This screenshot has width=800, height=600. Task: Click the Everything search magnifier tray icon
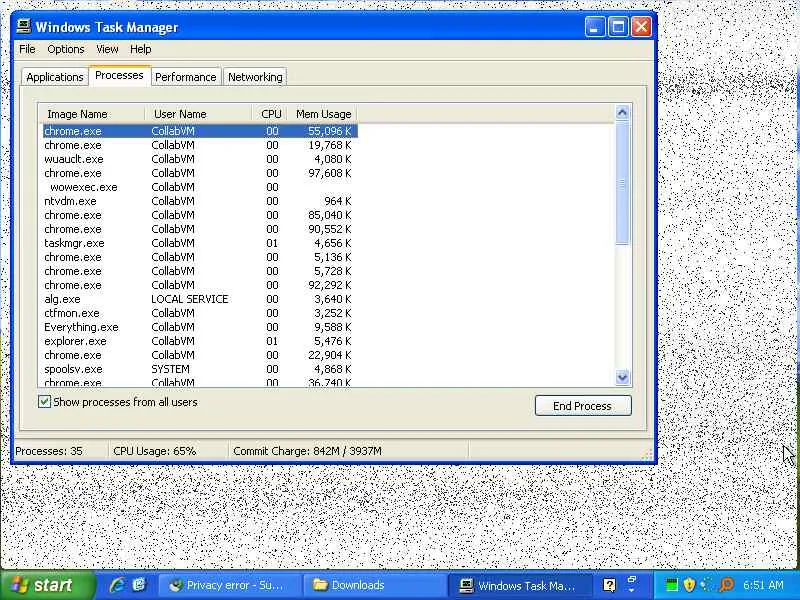pyautogui.click(x=726, y=585)
